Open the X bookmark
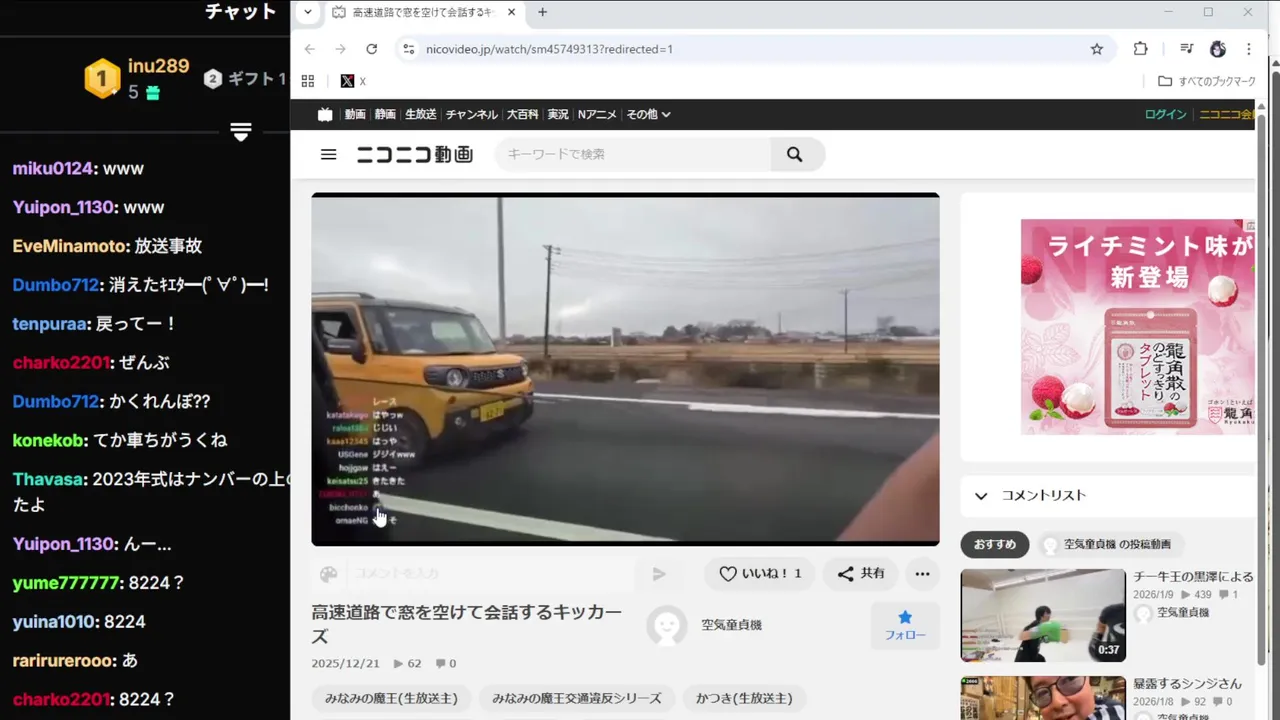This screenshot has width=1280, height=720. click(x=353, y=81)
